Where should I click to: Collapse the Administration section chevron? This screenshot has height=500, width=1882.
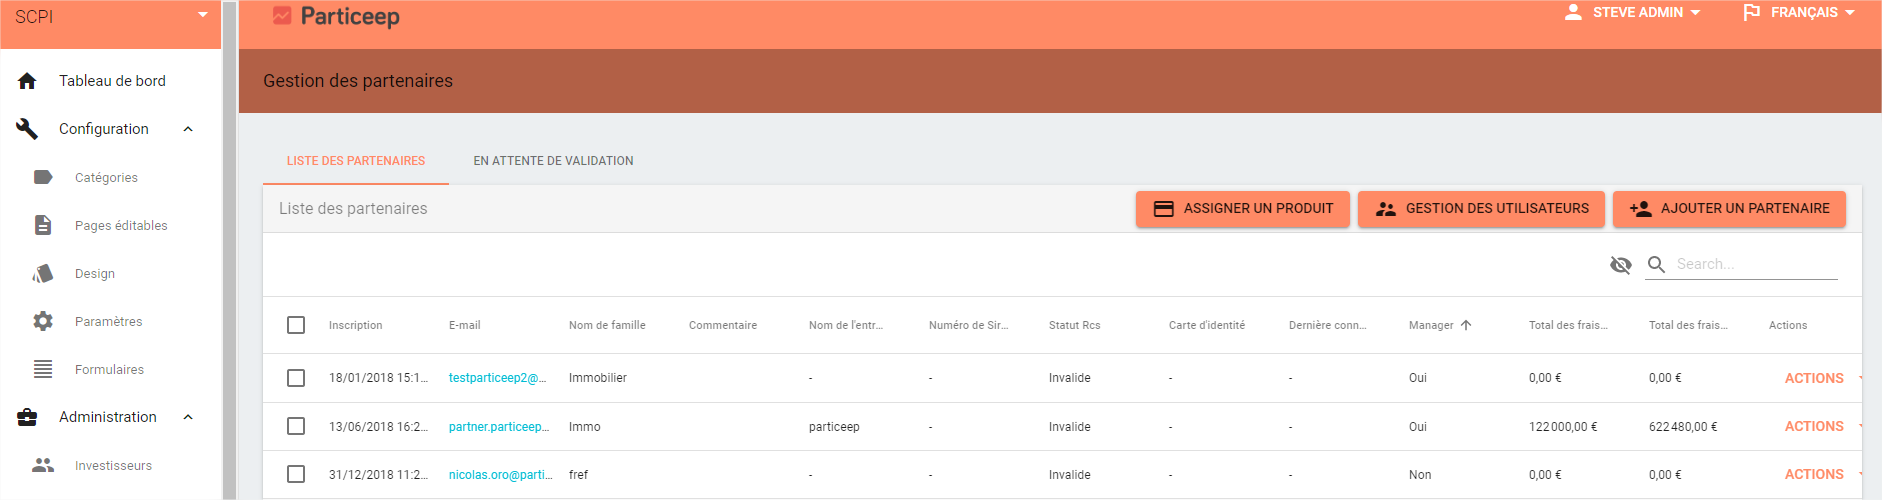click(188, 417)
